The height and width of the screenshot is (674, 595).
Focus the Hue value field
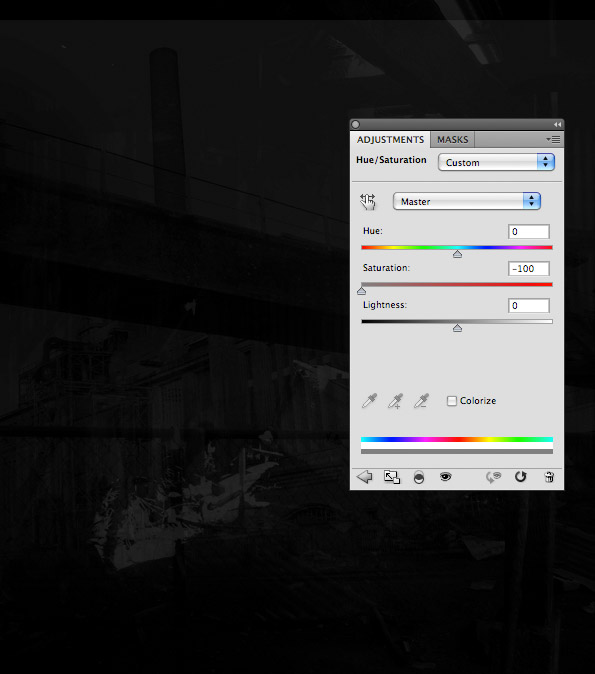point(528,232)
